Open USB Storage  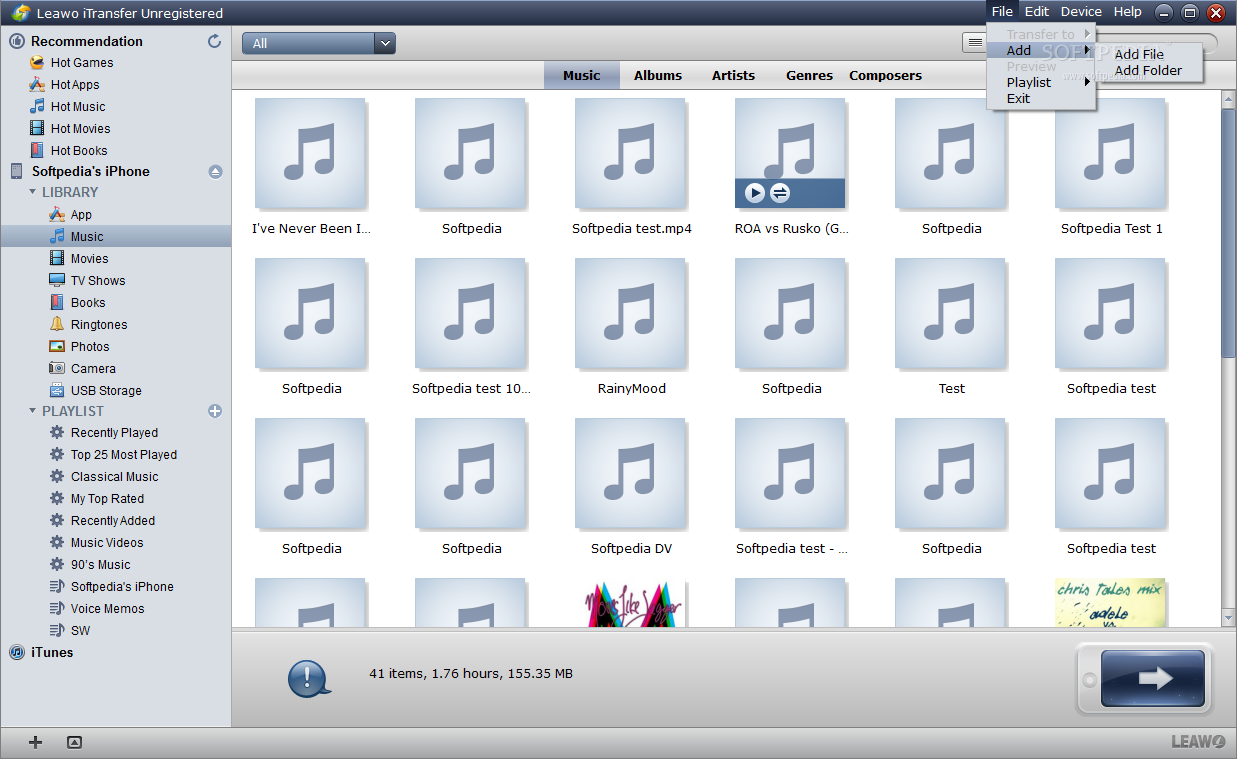pos(106,391)
